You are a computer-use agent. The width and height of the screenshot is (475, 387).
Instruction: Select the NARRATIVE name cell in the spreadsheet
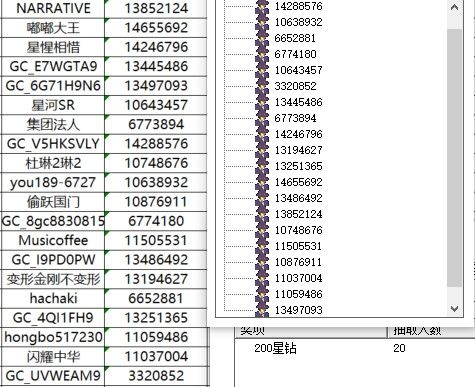(x=53, y=8)
